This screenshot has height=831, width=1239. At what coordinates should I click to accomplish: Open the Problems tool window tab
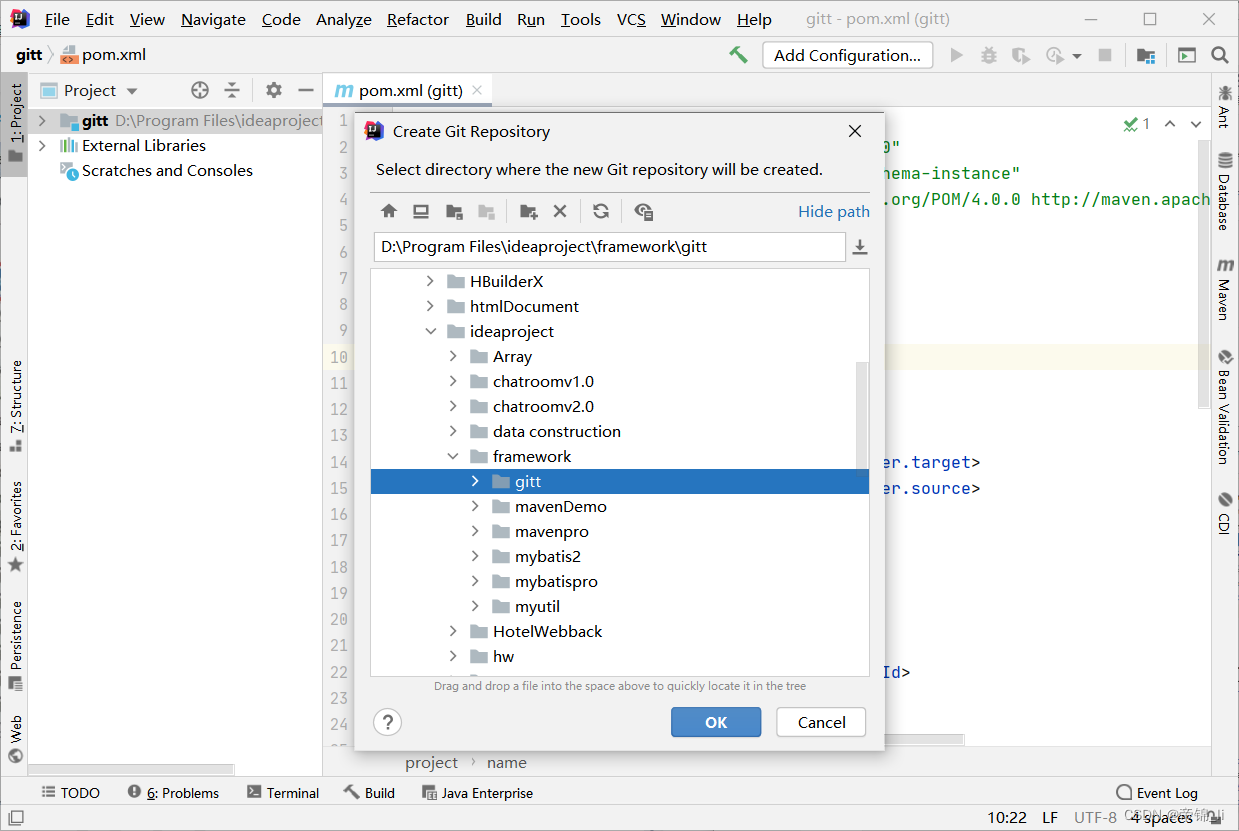(x=174, y=793)
